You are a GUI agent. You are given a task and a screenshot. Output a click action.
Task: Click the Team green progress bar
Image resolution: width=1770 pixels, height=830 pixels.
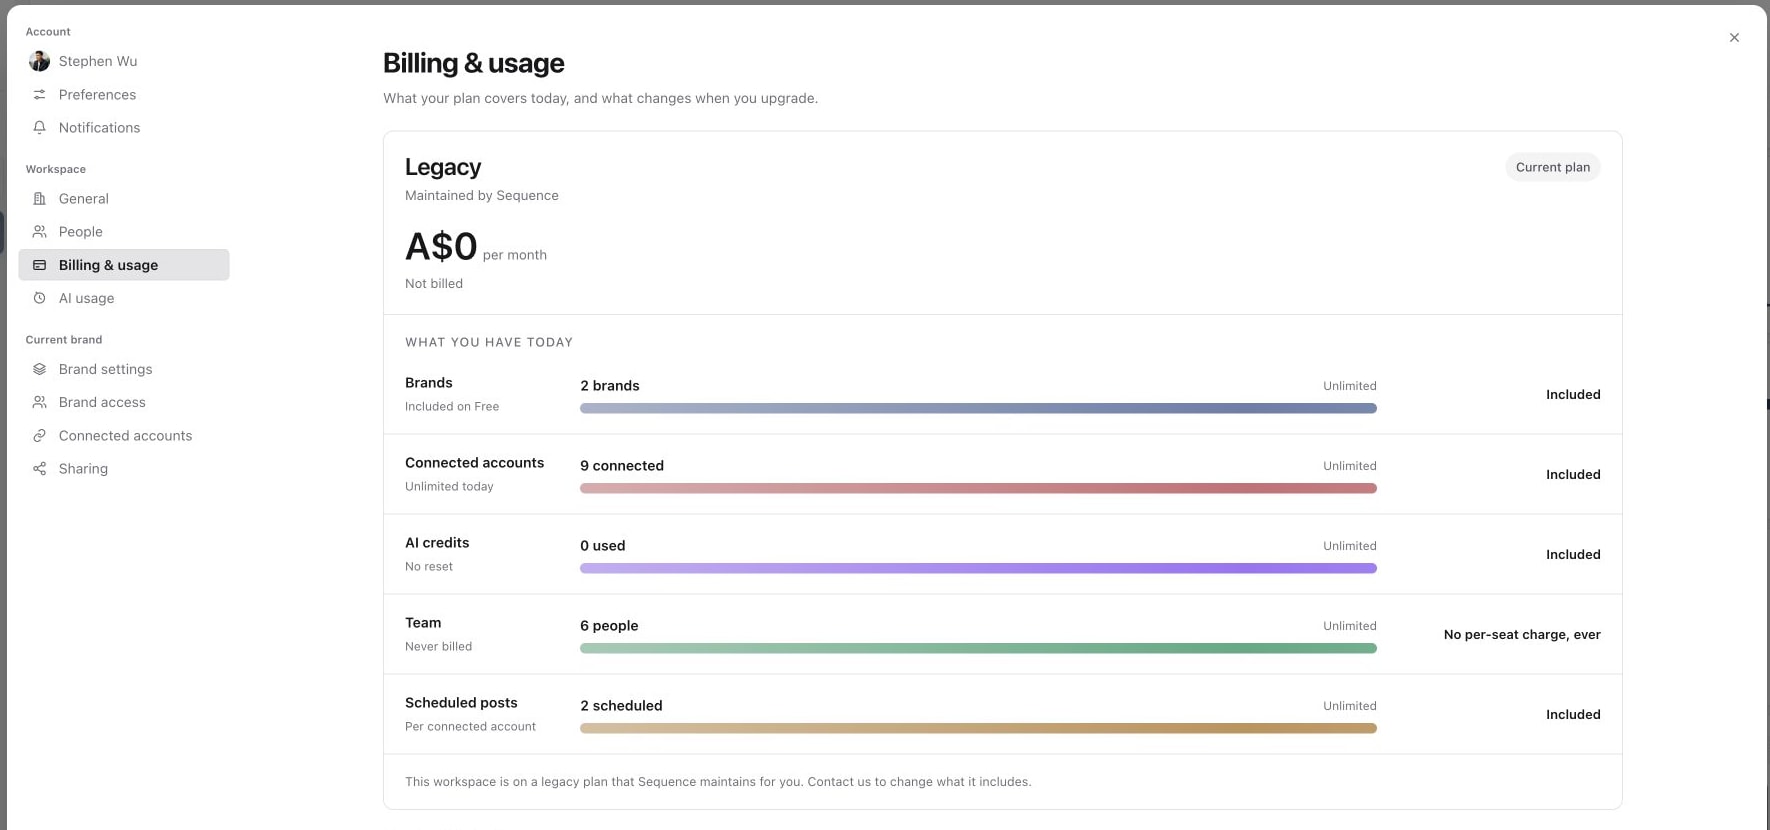pos(978,648)
